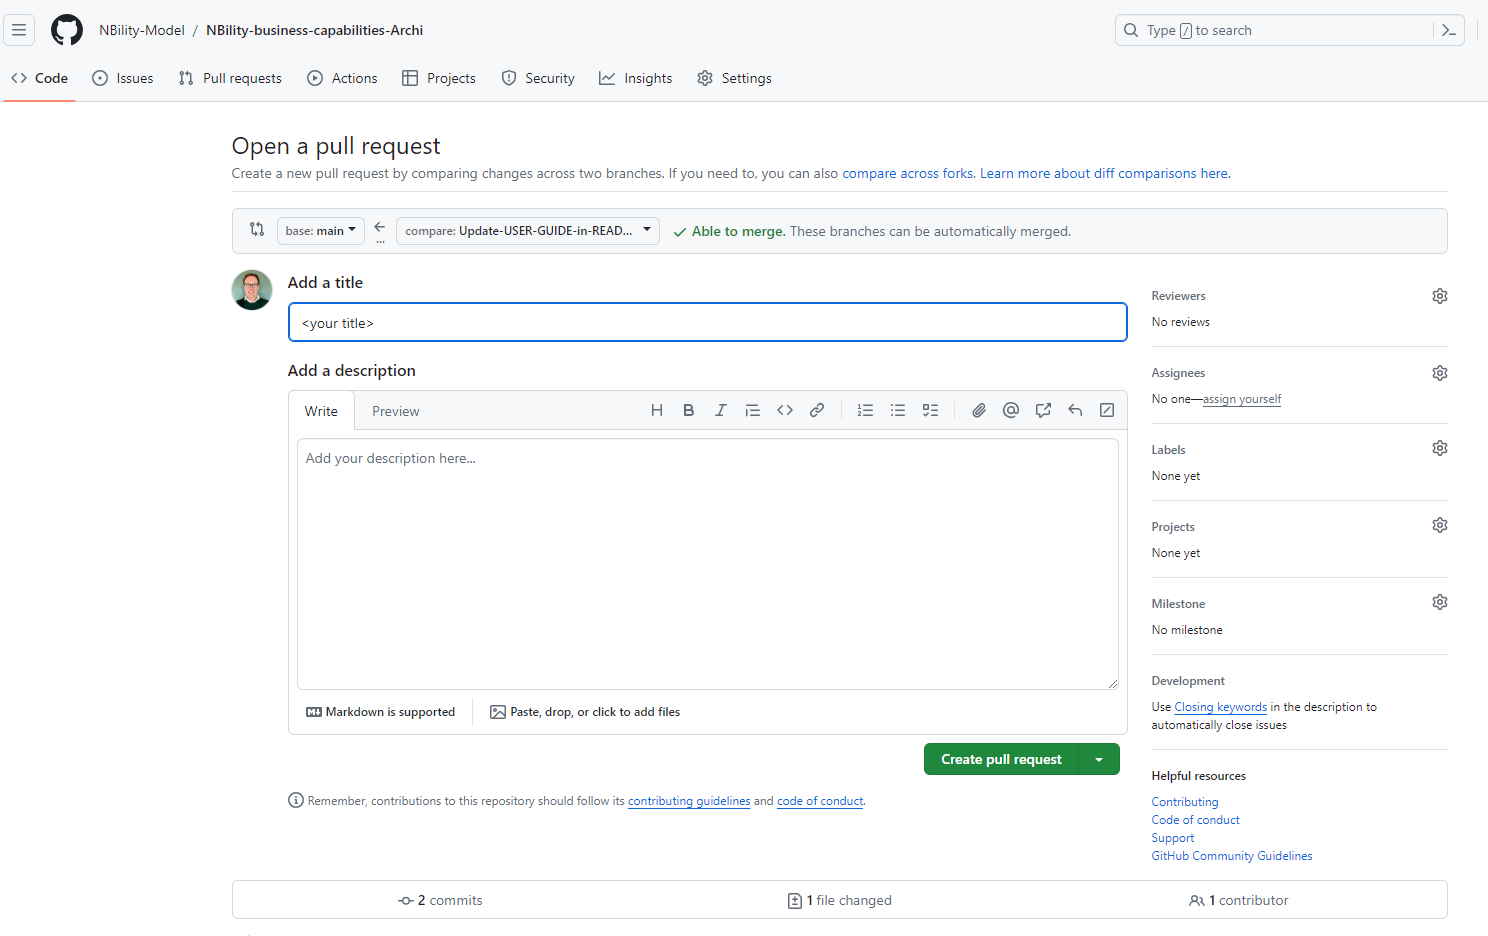The width and height of the screenshot is (1488, 936).
Task: Insert a code snippet via the code icon
Action: 784,410
